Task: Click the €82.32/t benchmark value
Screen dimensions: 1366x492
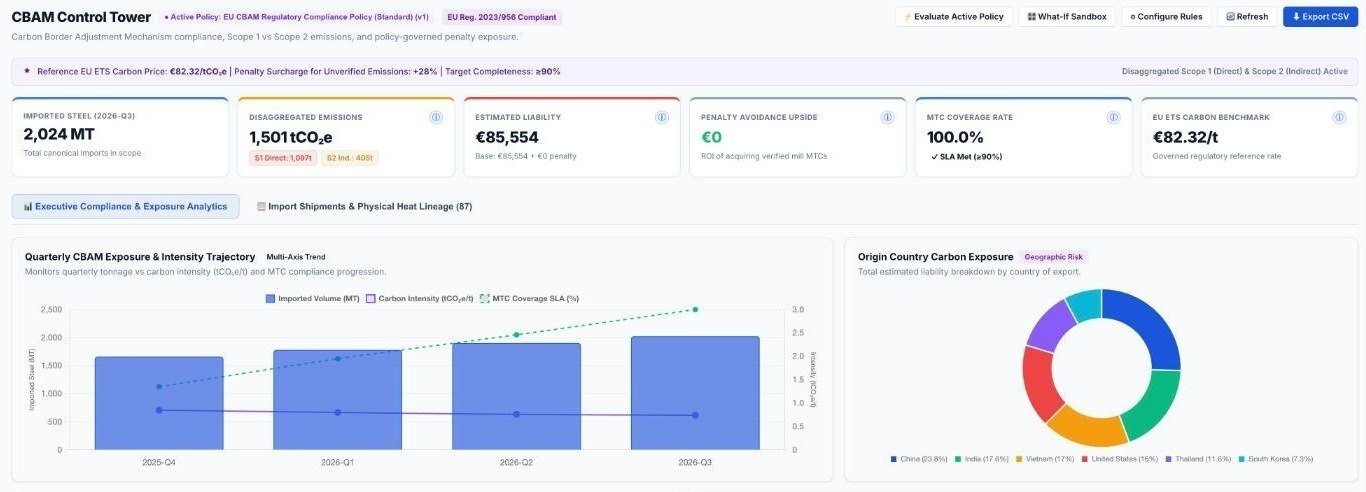Action: tap(1185, 137)
